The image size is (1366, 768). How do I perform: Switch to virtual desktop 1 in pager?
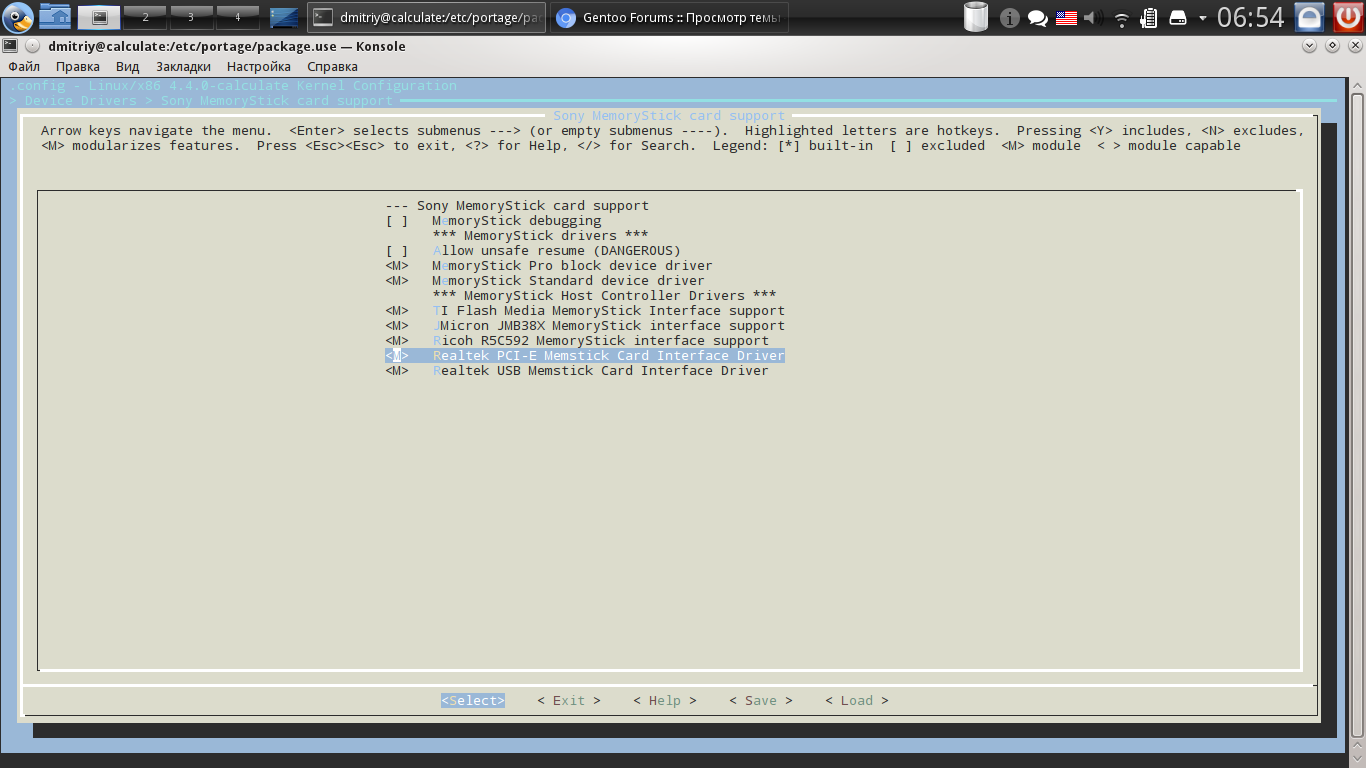point(99,17)
